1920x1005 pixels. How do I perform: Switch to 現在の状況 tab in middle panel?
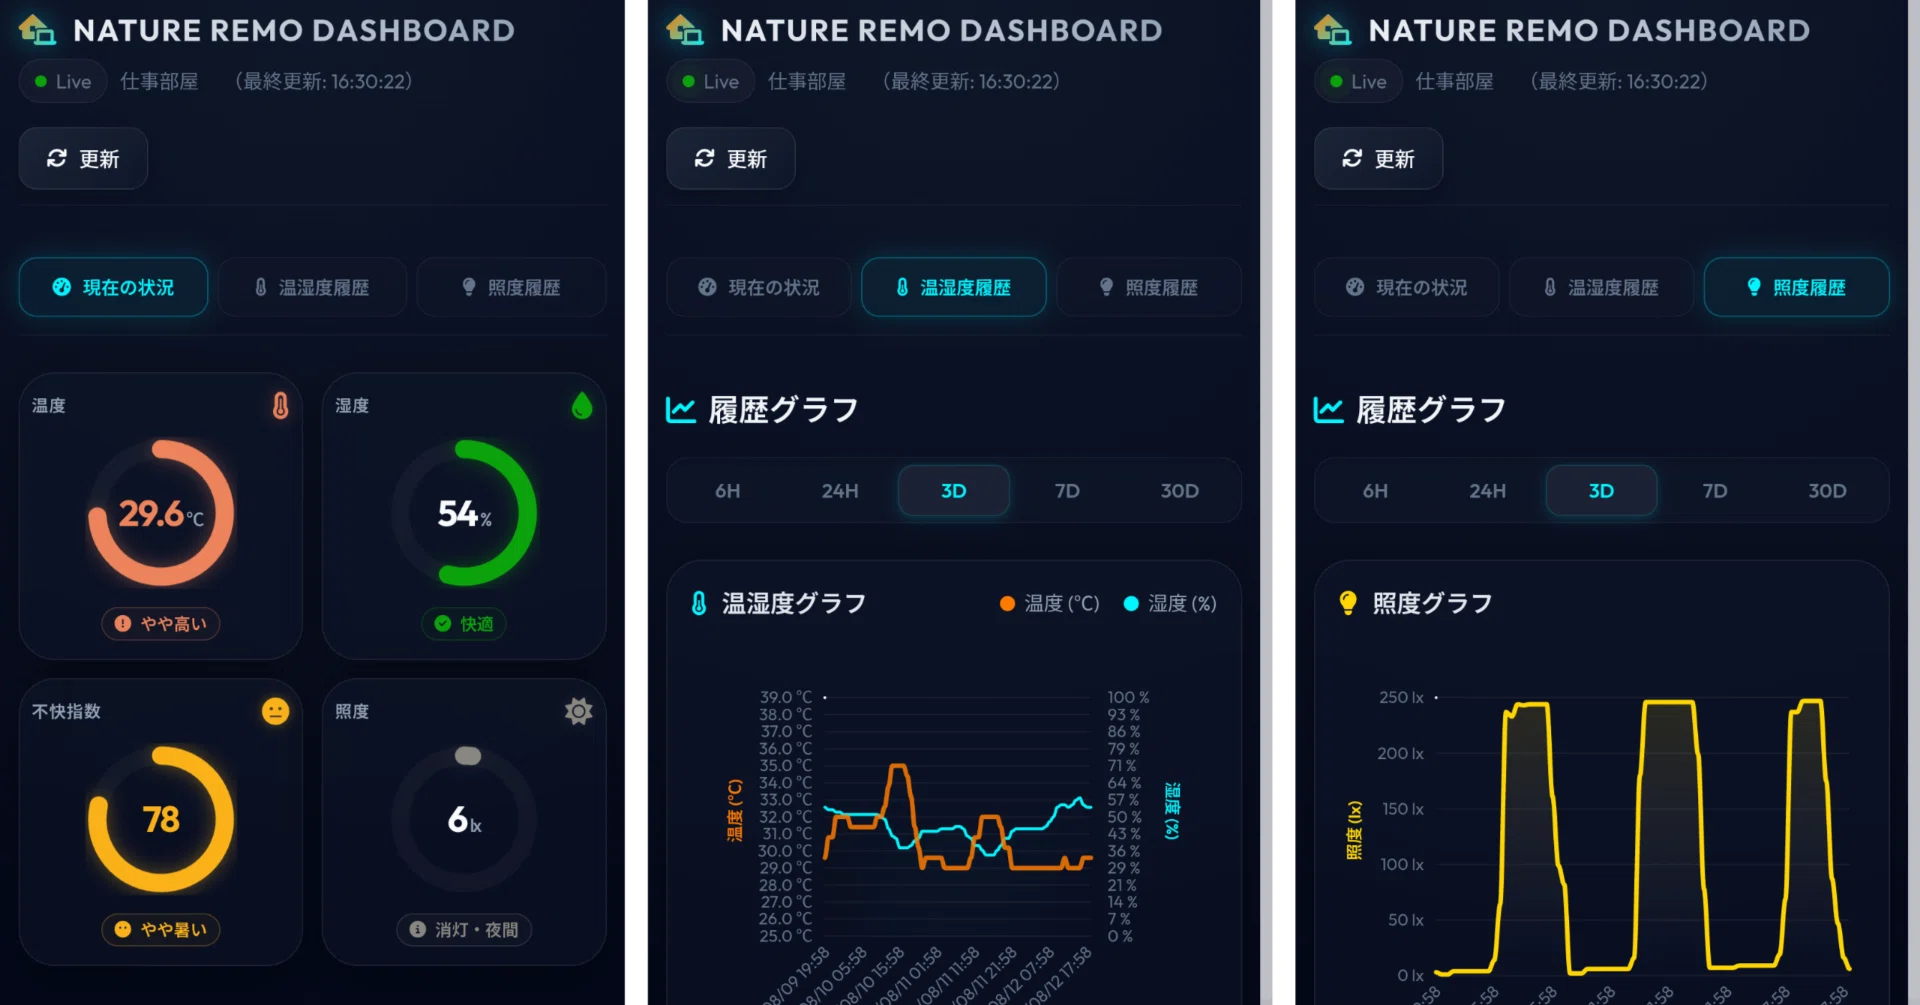point(759,287)
